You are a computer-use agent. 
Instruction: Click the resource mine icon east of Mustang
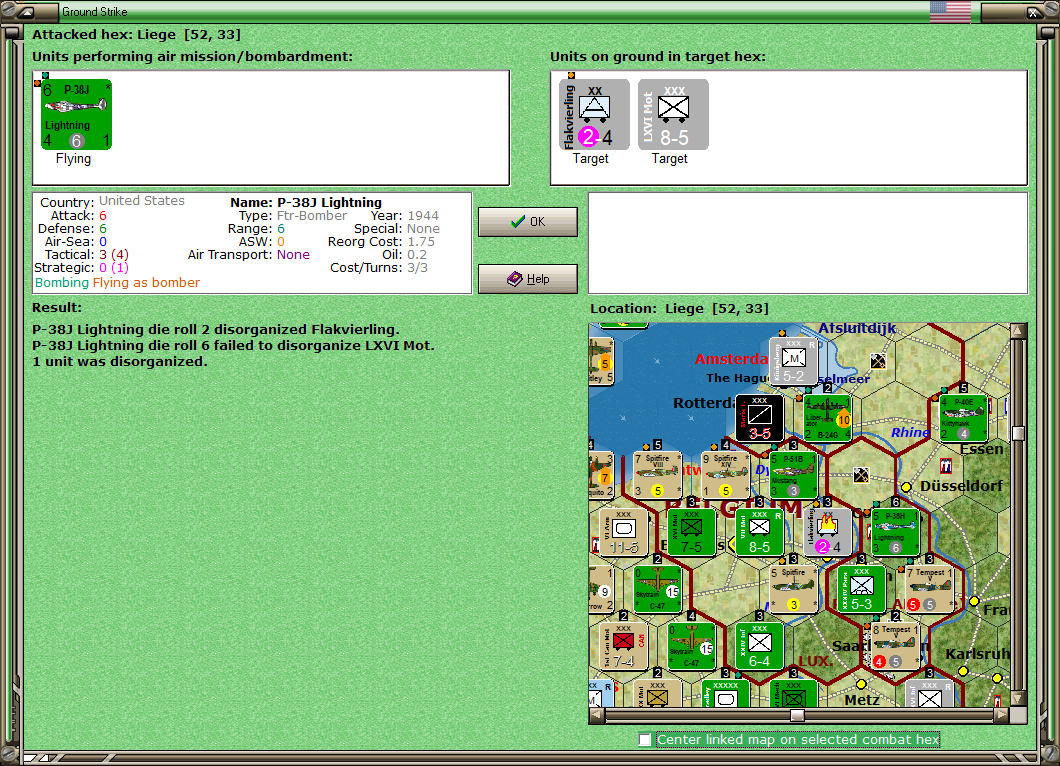tap(861, 475)
